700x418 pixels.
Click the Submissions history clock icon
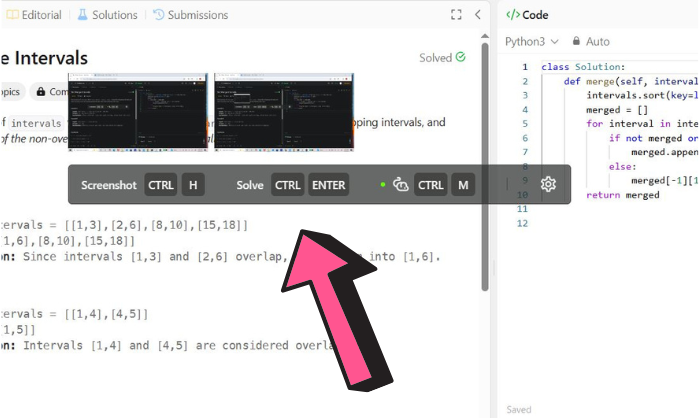pos(159,15)
